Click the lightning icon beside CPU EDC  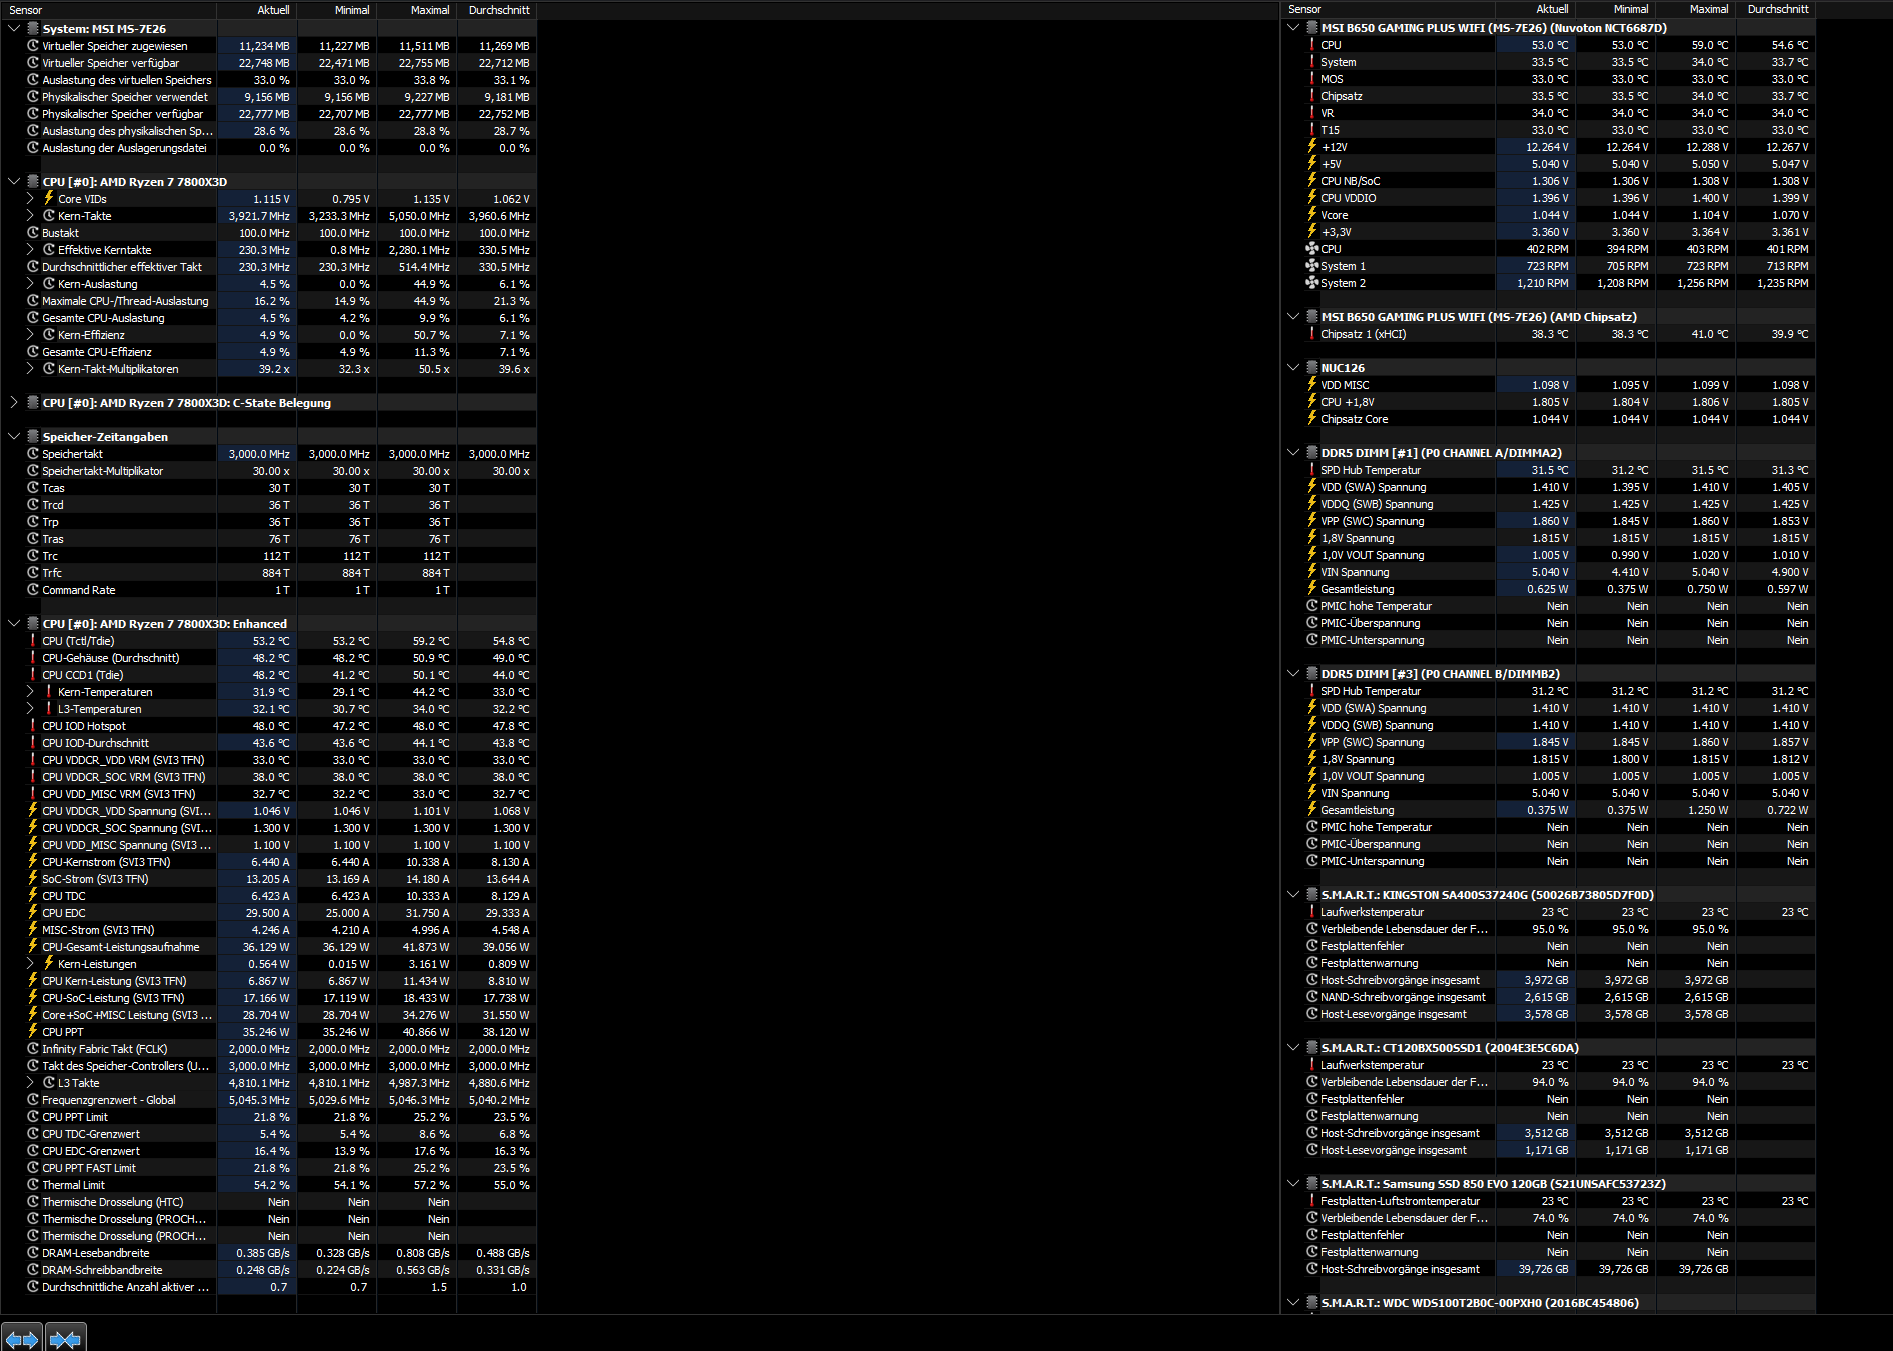click(33, 913)
